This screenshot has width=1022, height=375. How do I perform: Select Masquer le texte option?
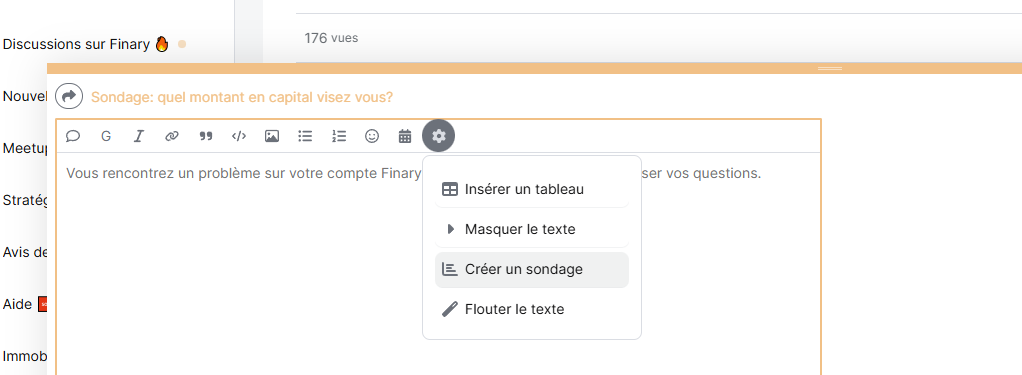point(532,230)
